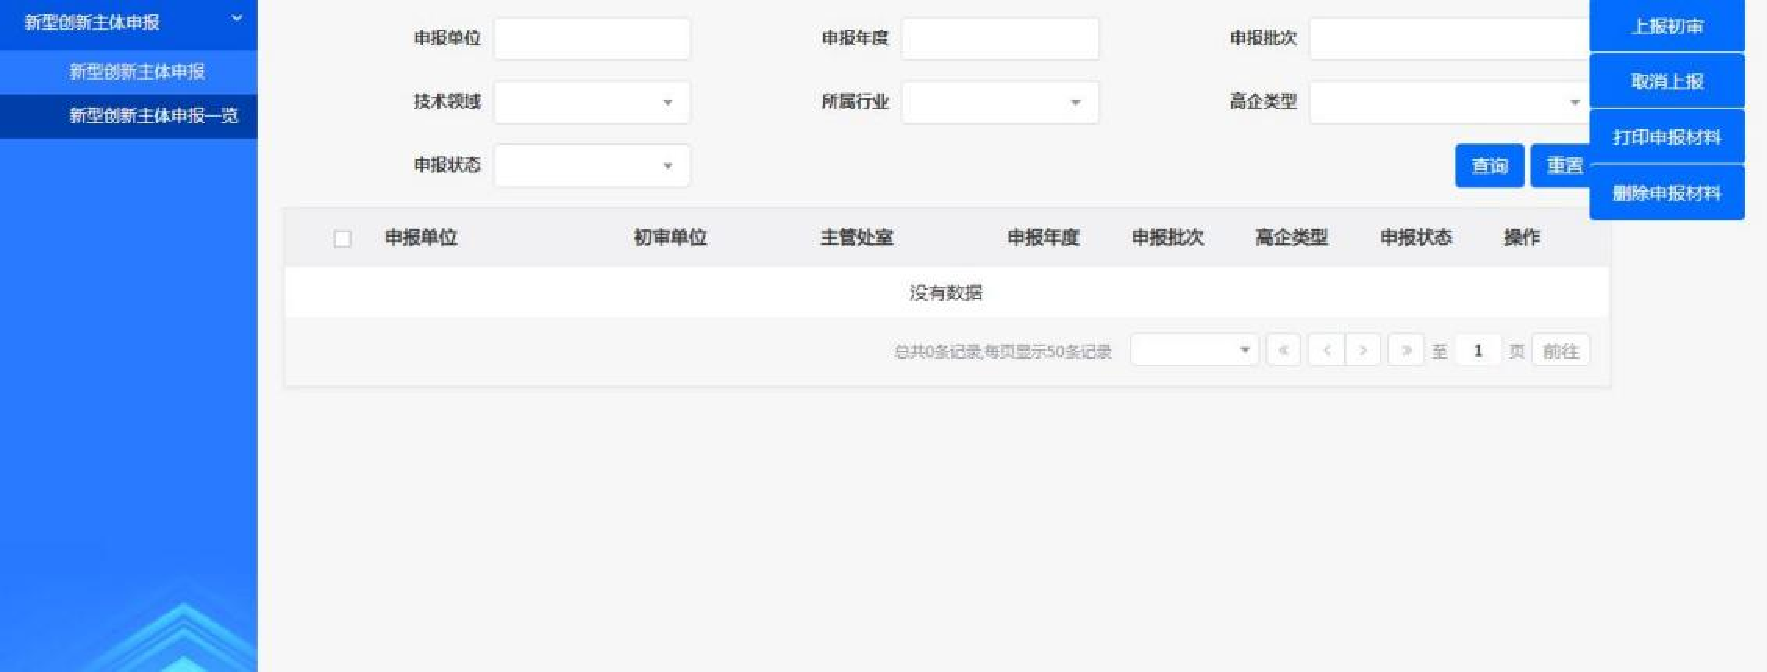Focus the 申报年度 input field
This screenshot has height=672, width=1767.
coord(1000,38)
